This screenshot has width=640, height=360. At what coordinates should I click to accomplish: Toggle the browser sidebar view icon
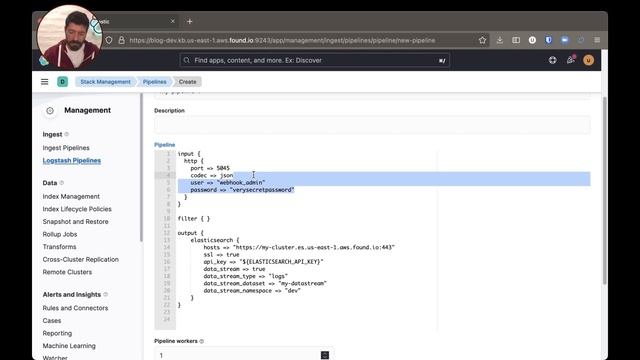click(516, 40)
